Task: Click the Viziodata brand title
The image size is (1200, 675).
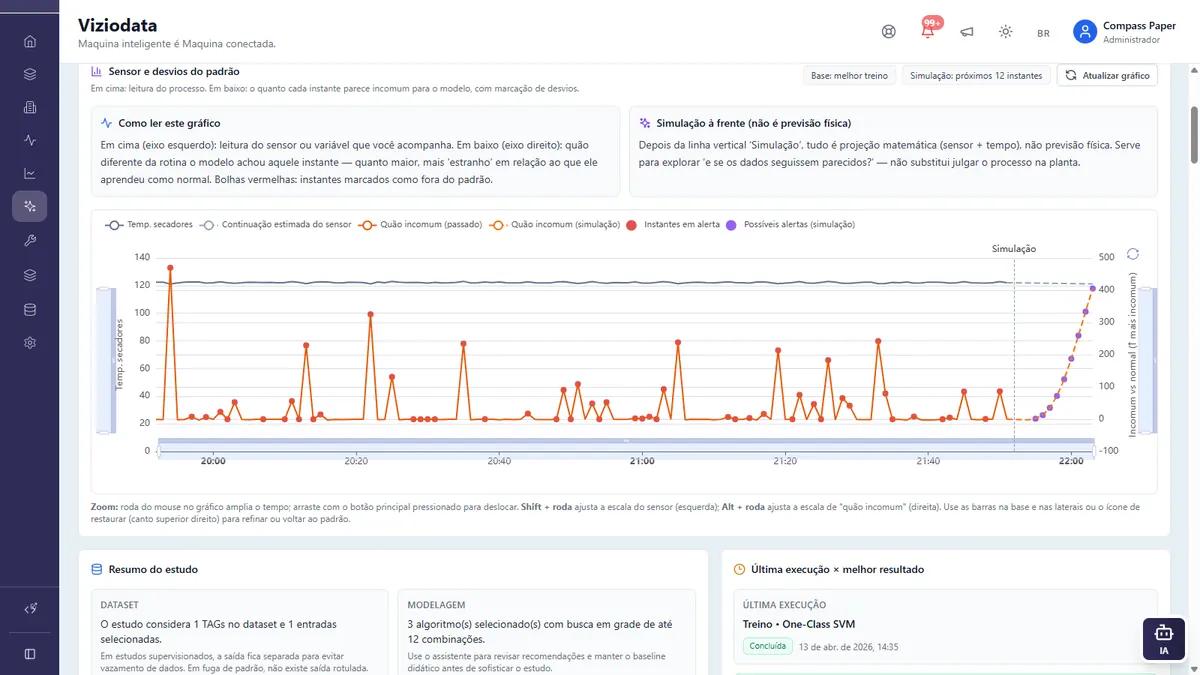Action: (x=118, y=26)
